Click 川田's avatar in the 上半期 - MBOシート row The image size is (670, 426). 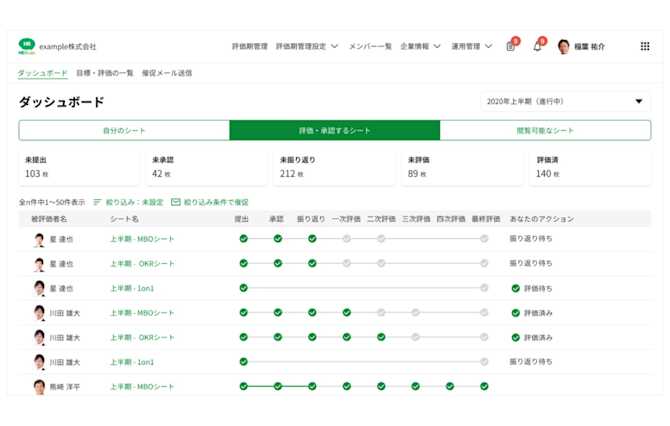click(39, 313)
